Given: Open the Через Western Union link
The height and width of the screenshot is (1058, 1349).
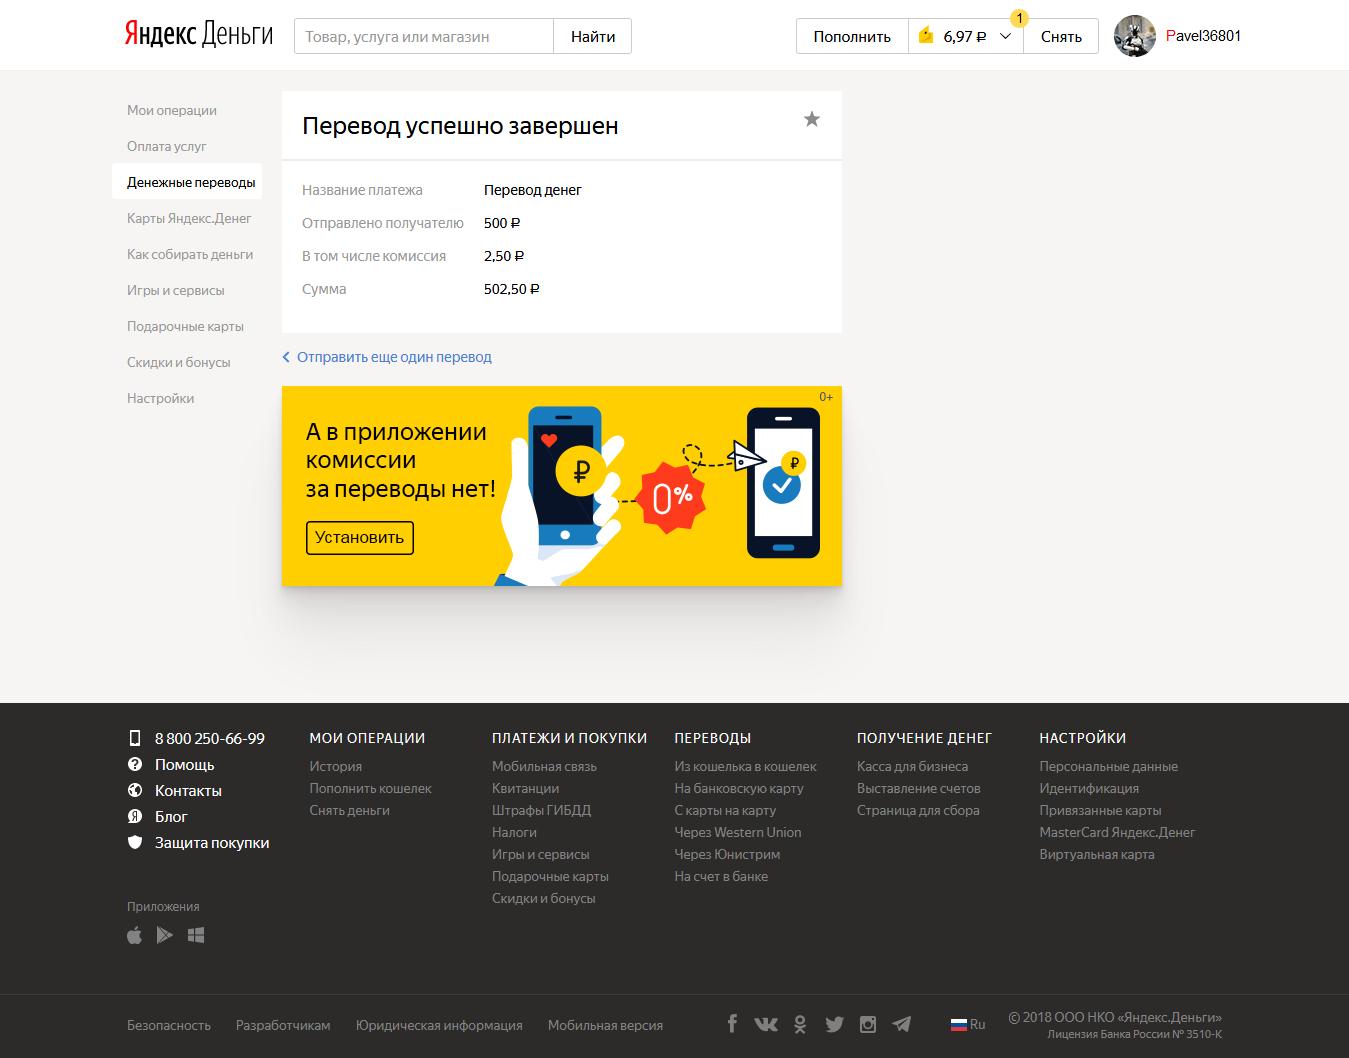Looking at the screenshot, I should click(x=738, y=832).
